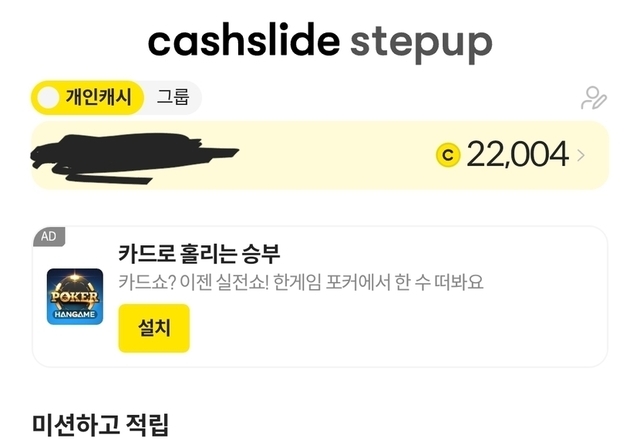Tap the ad description about 한게임 포커

point(300,282)
